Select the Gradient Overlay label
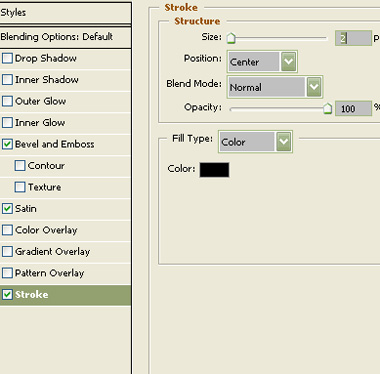 53,252
